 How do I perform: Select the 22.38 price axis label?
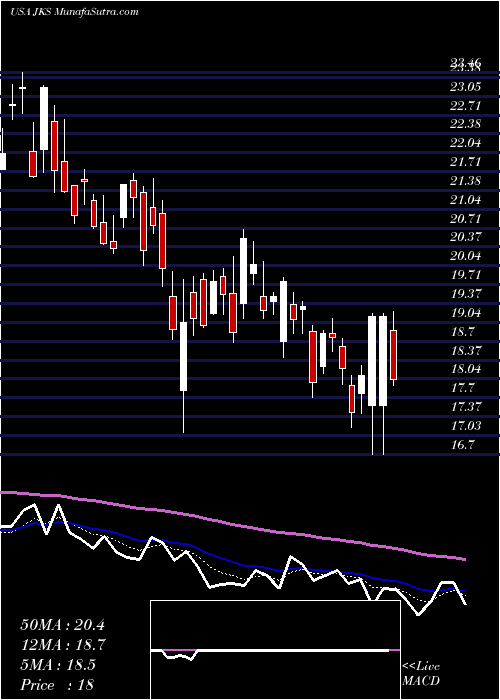point(466,125)
